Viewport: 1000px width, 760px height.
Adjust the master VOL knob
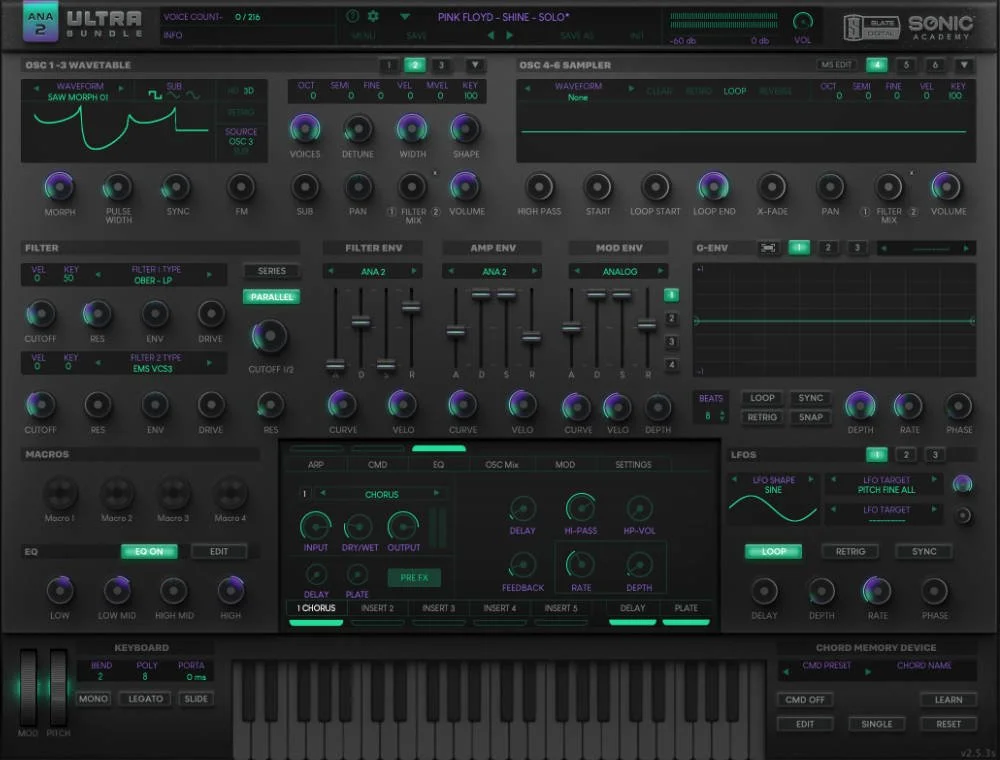pos(802,22)
